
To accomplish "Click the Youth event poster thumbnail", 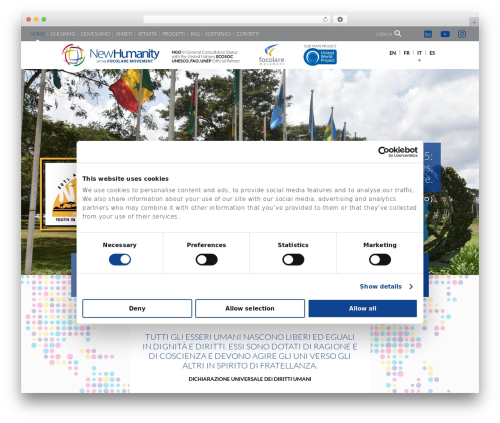I will [59, 194].
